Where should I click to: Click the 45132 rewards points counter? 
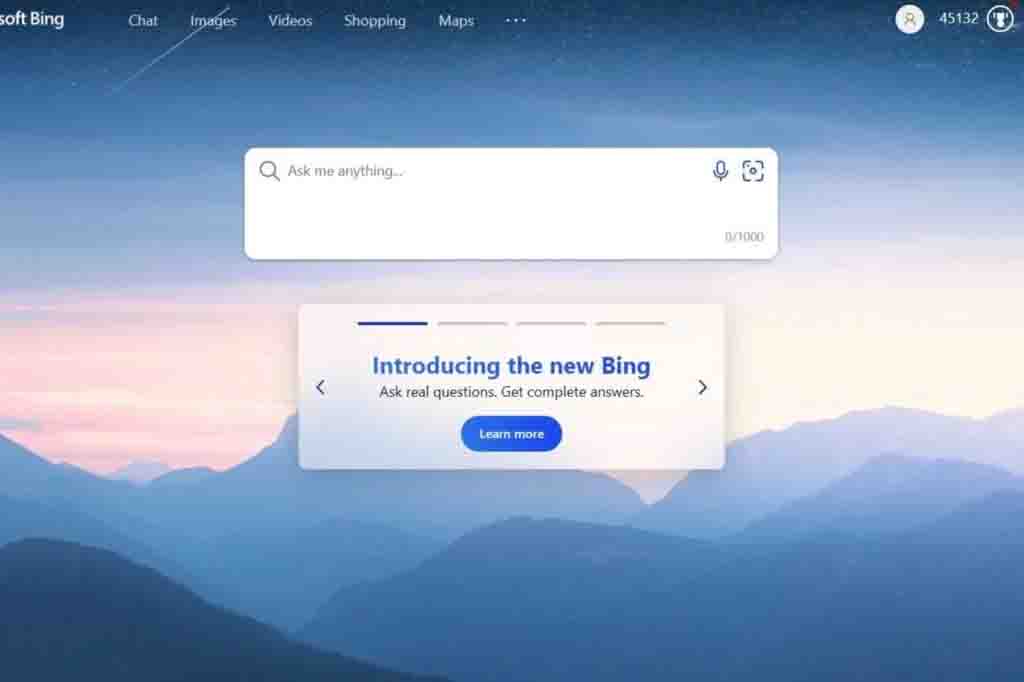click(959, 18)
